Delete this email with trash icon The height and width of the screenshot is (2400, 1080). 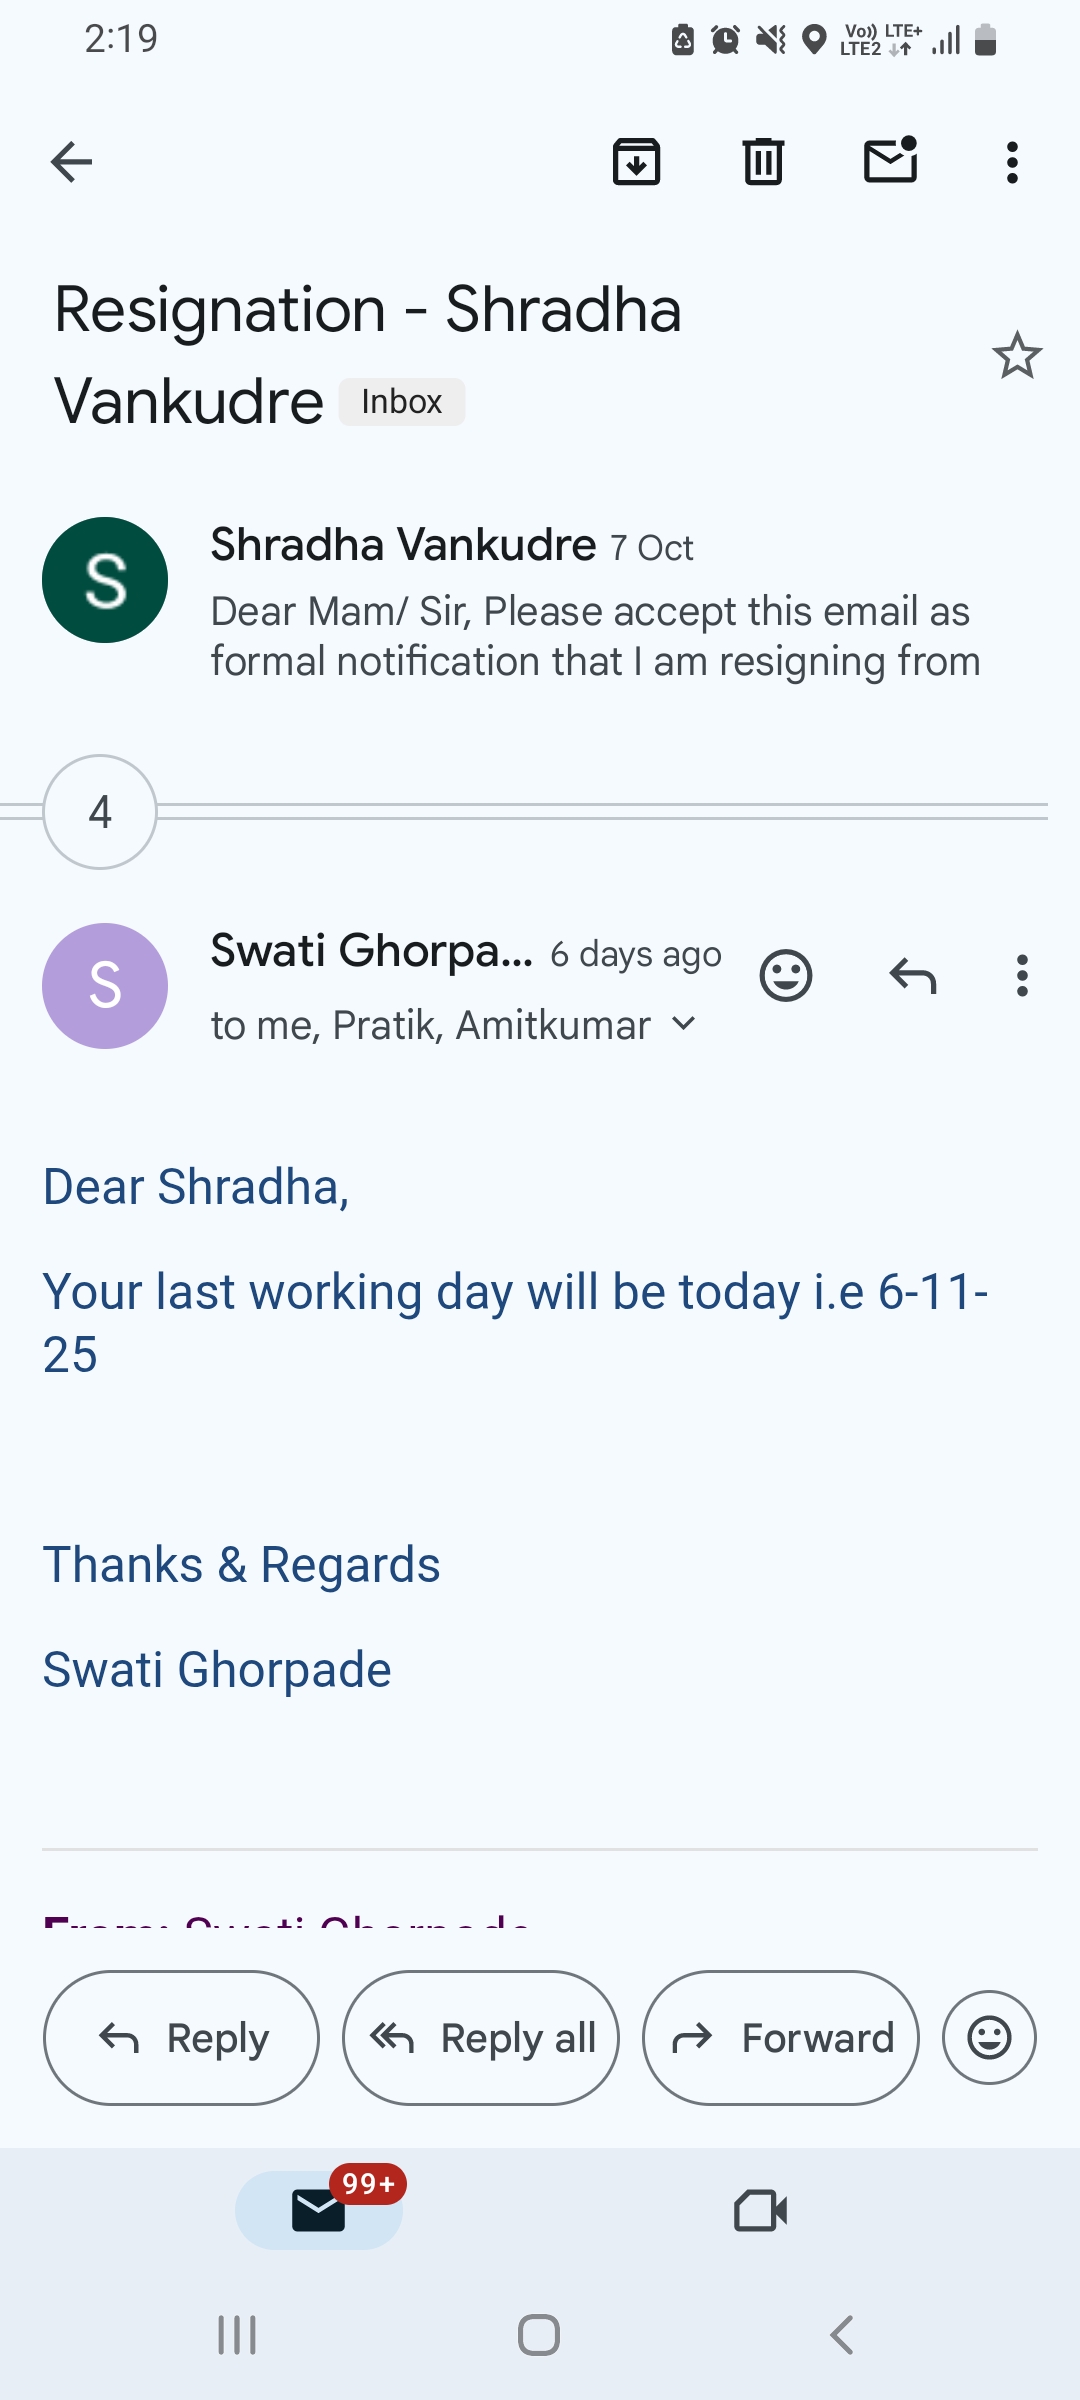(763, 162)
